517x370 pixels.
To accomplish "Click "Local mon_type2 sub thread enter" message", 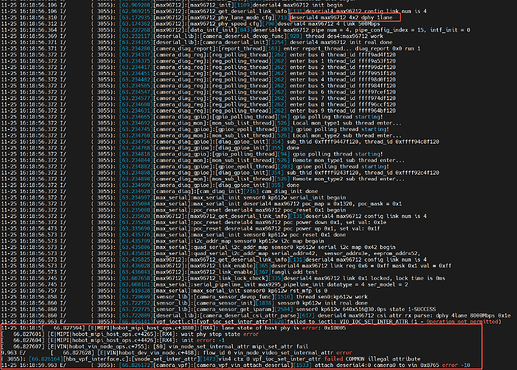I will pos(347,135).
